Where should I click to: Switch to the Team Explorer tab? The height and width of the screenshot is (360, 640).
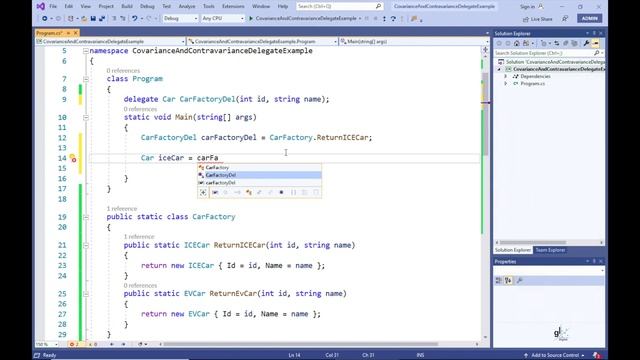550,250
